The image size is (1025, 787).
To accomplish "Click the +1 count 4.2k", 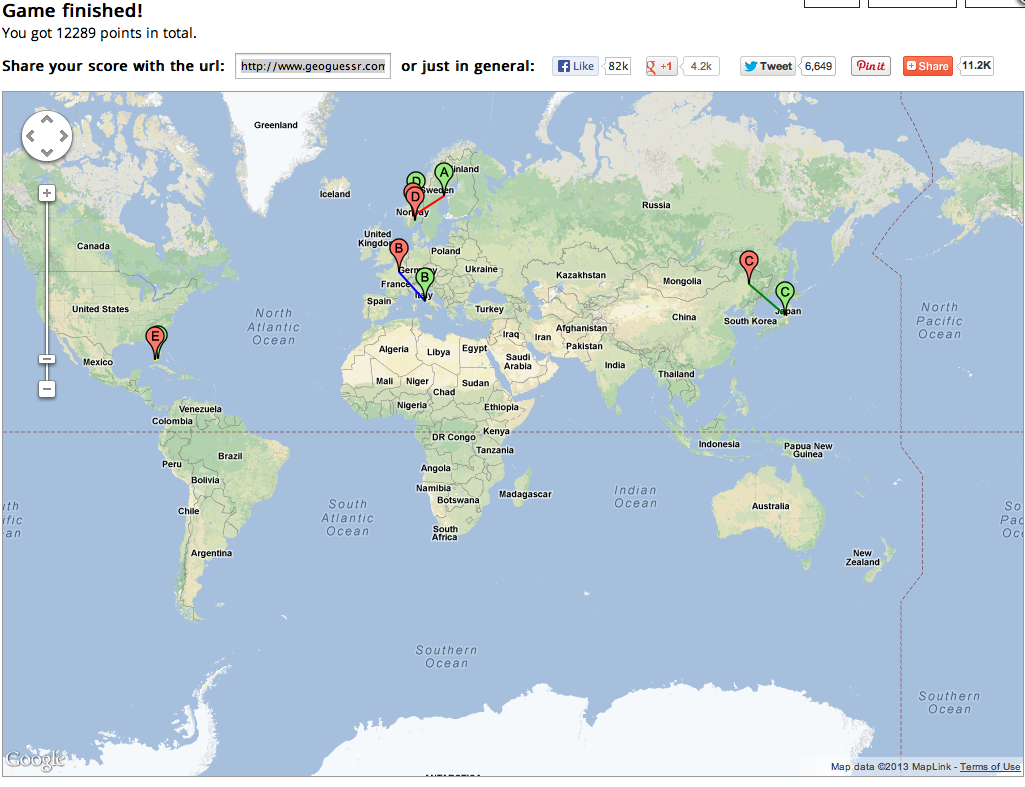I will 701,66.
